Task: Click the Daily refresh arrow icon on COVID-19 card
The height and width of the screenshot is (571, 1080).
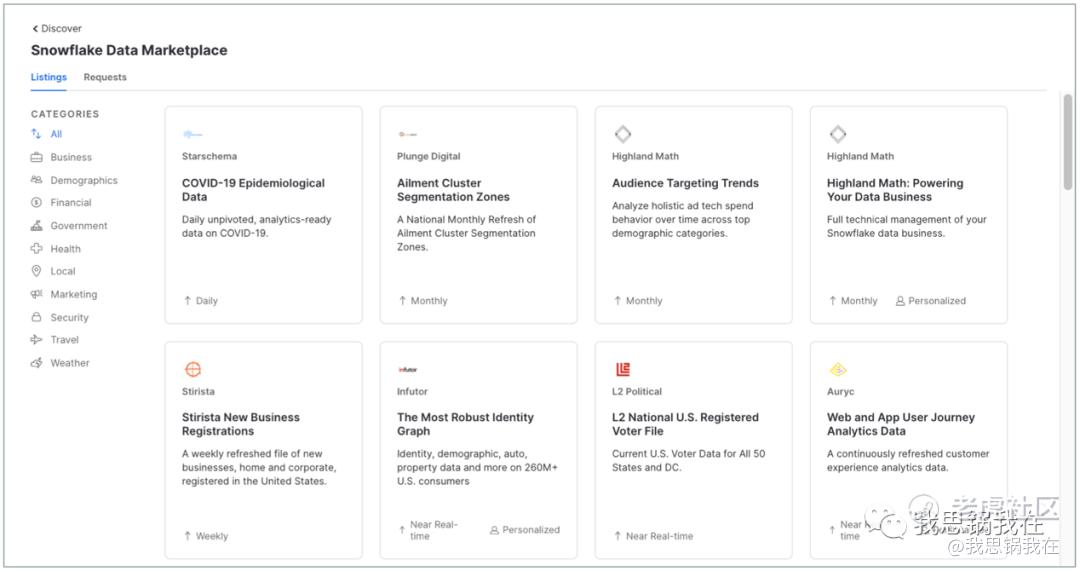Action: [x=187, y=300]
